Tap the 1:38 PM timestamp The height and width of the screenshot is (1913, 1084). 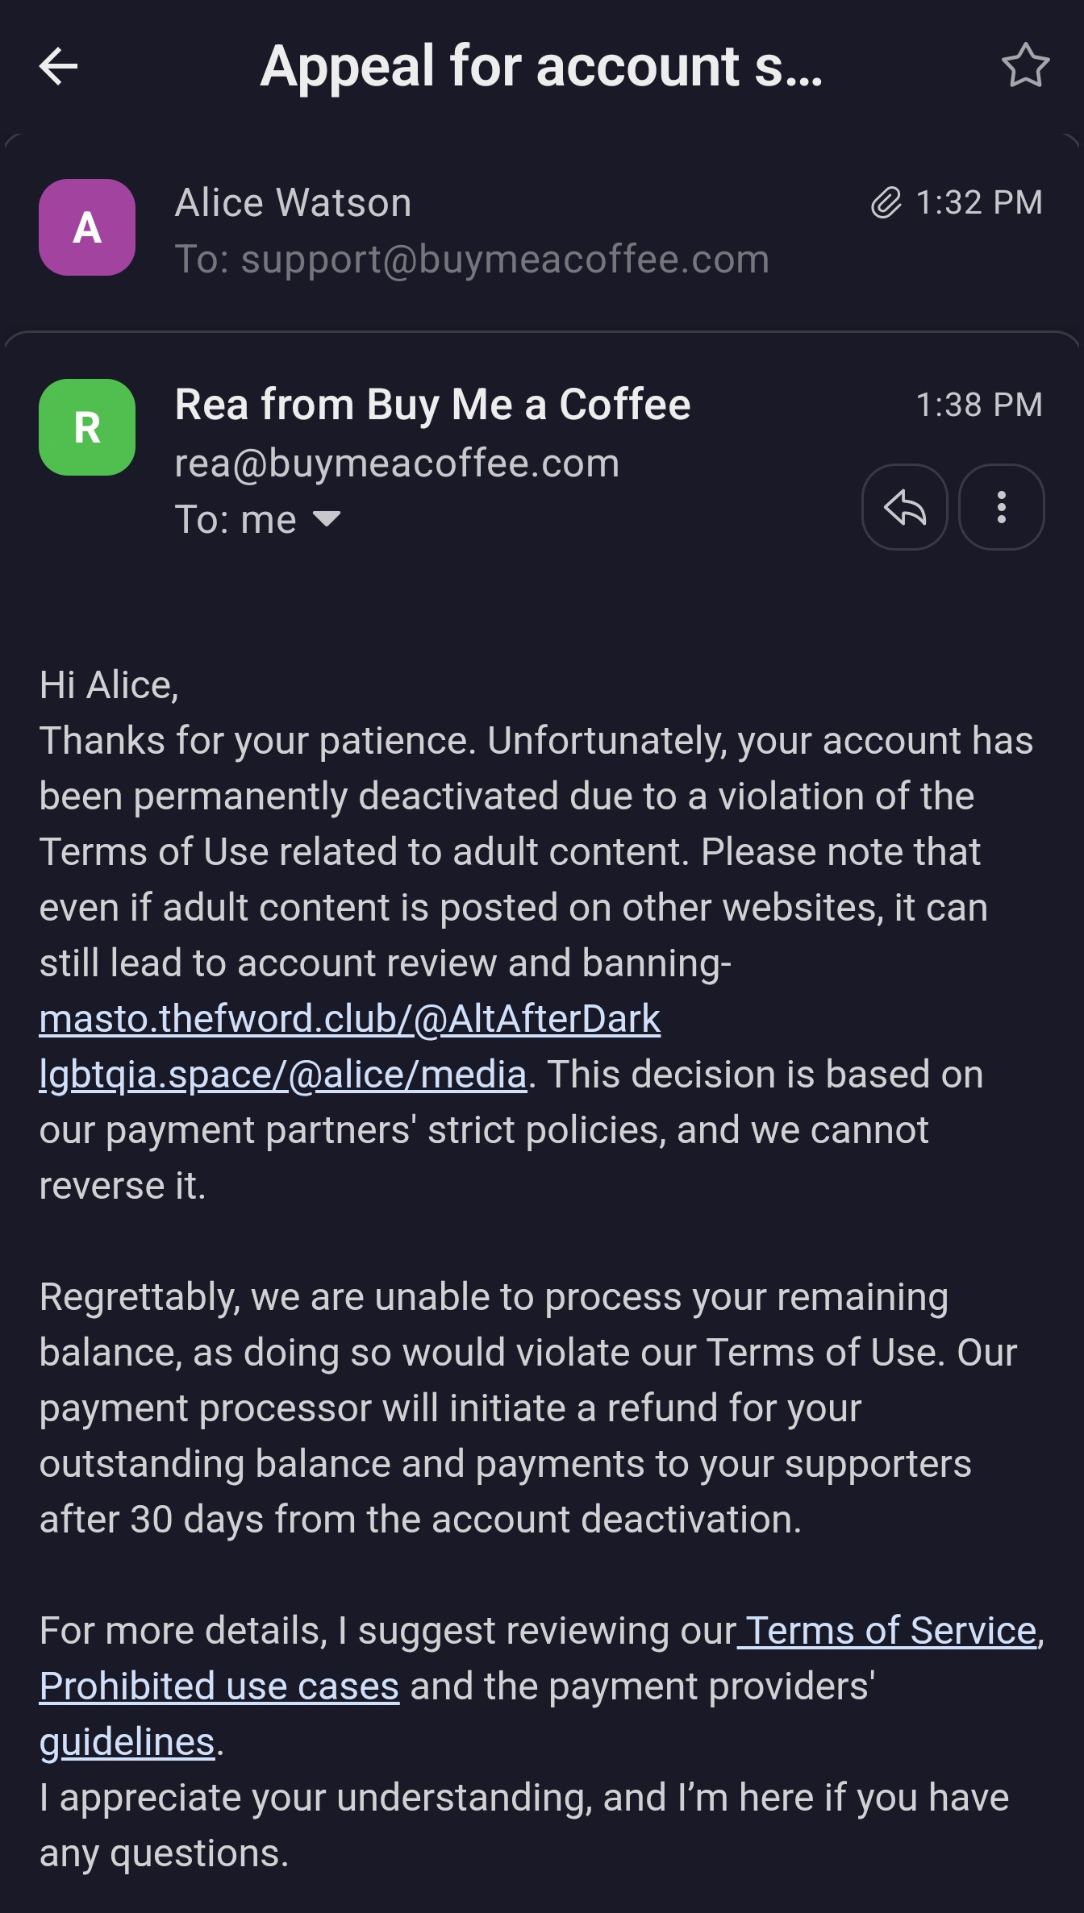point(979,405)
